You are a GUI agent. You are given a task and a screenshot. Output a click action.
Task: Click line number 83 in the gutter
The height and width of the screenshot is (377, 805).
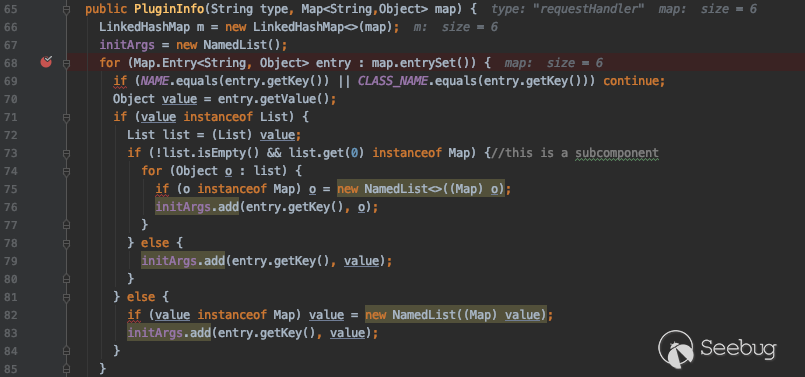10,333
